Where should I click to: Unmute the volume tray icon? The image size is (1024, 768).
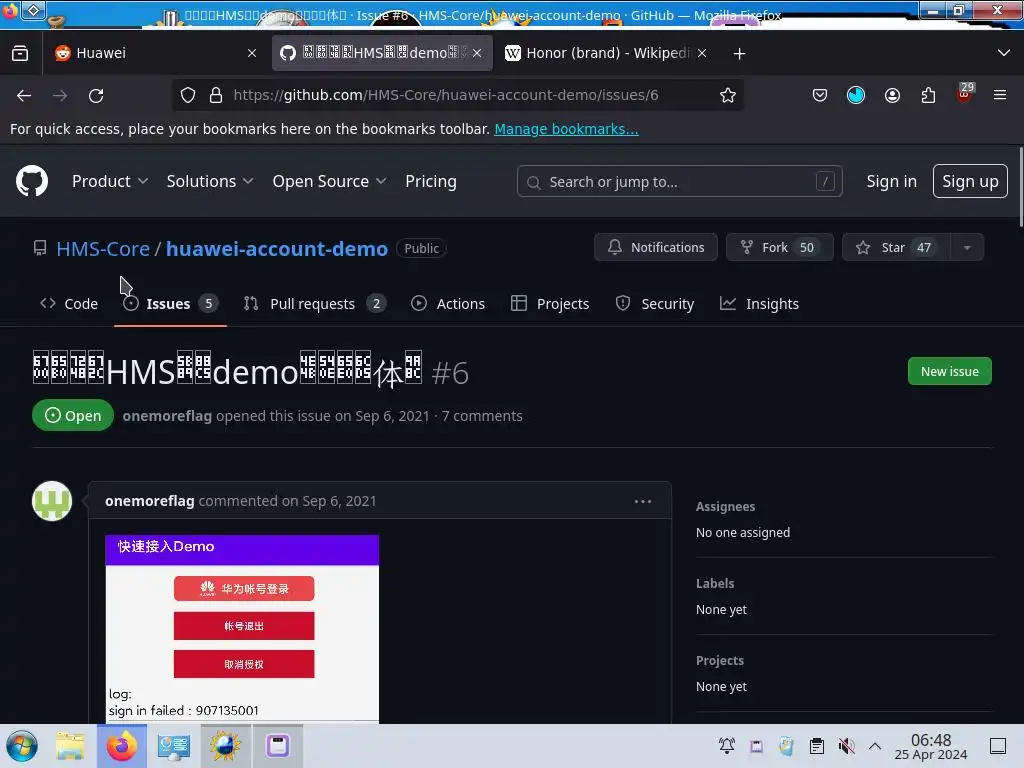[846, 746]
